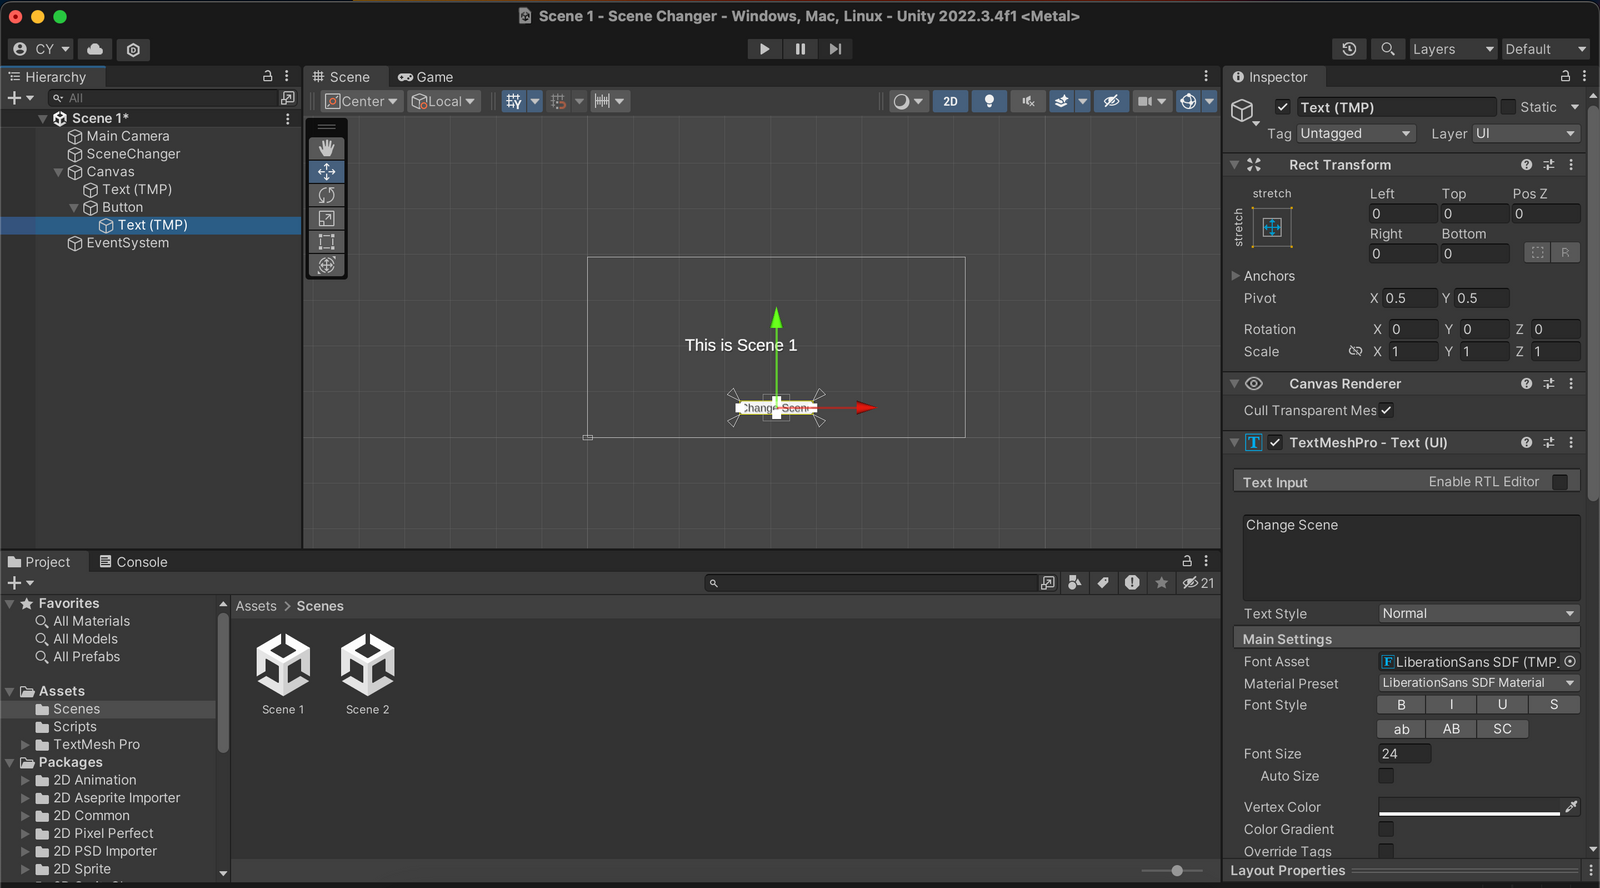Pick color with Vertex Color eyedropper

(x=1571, y=806)
